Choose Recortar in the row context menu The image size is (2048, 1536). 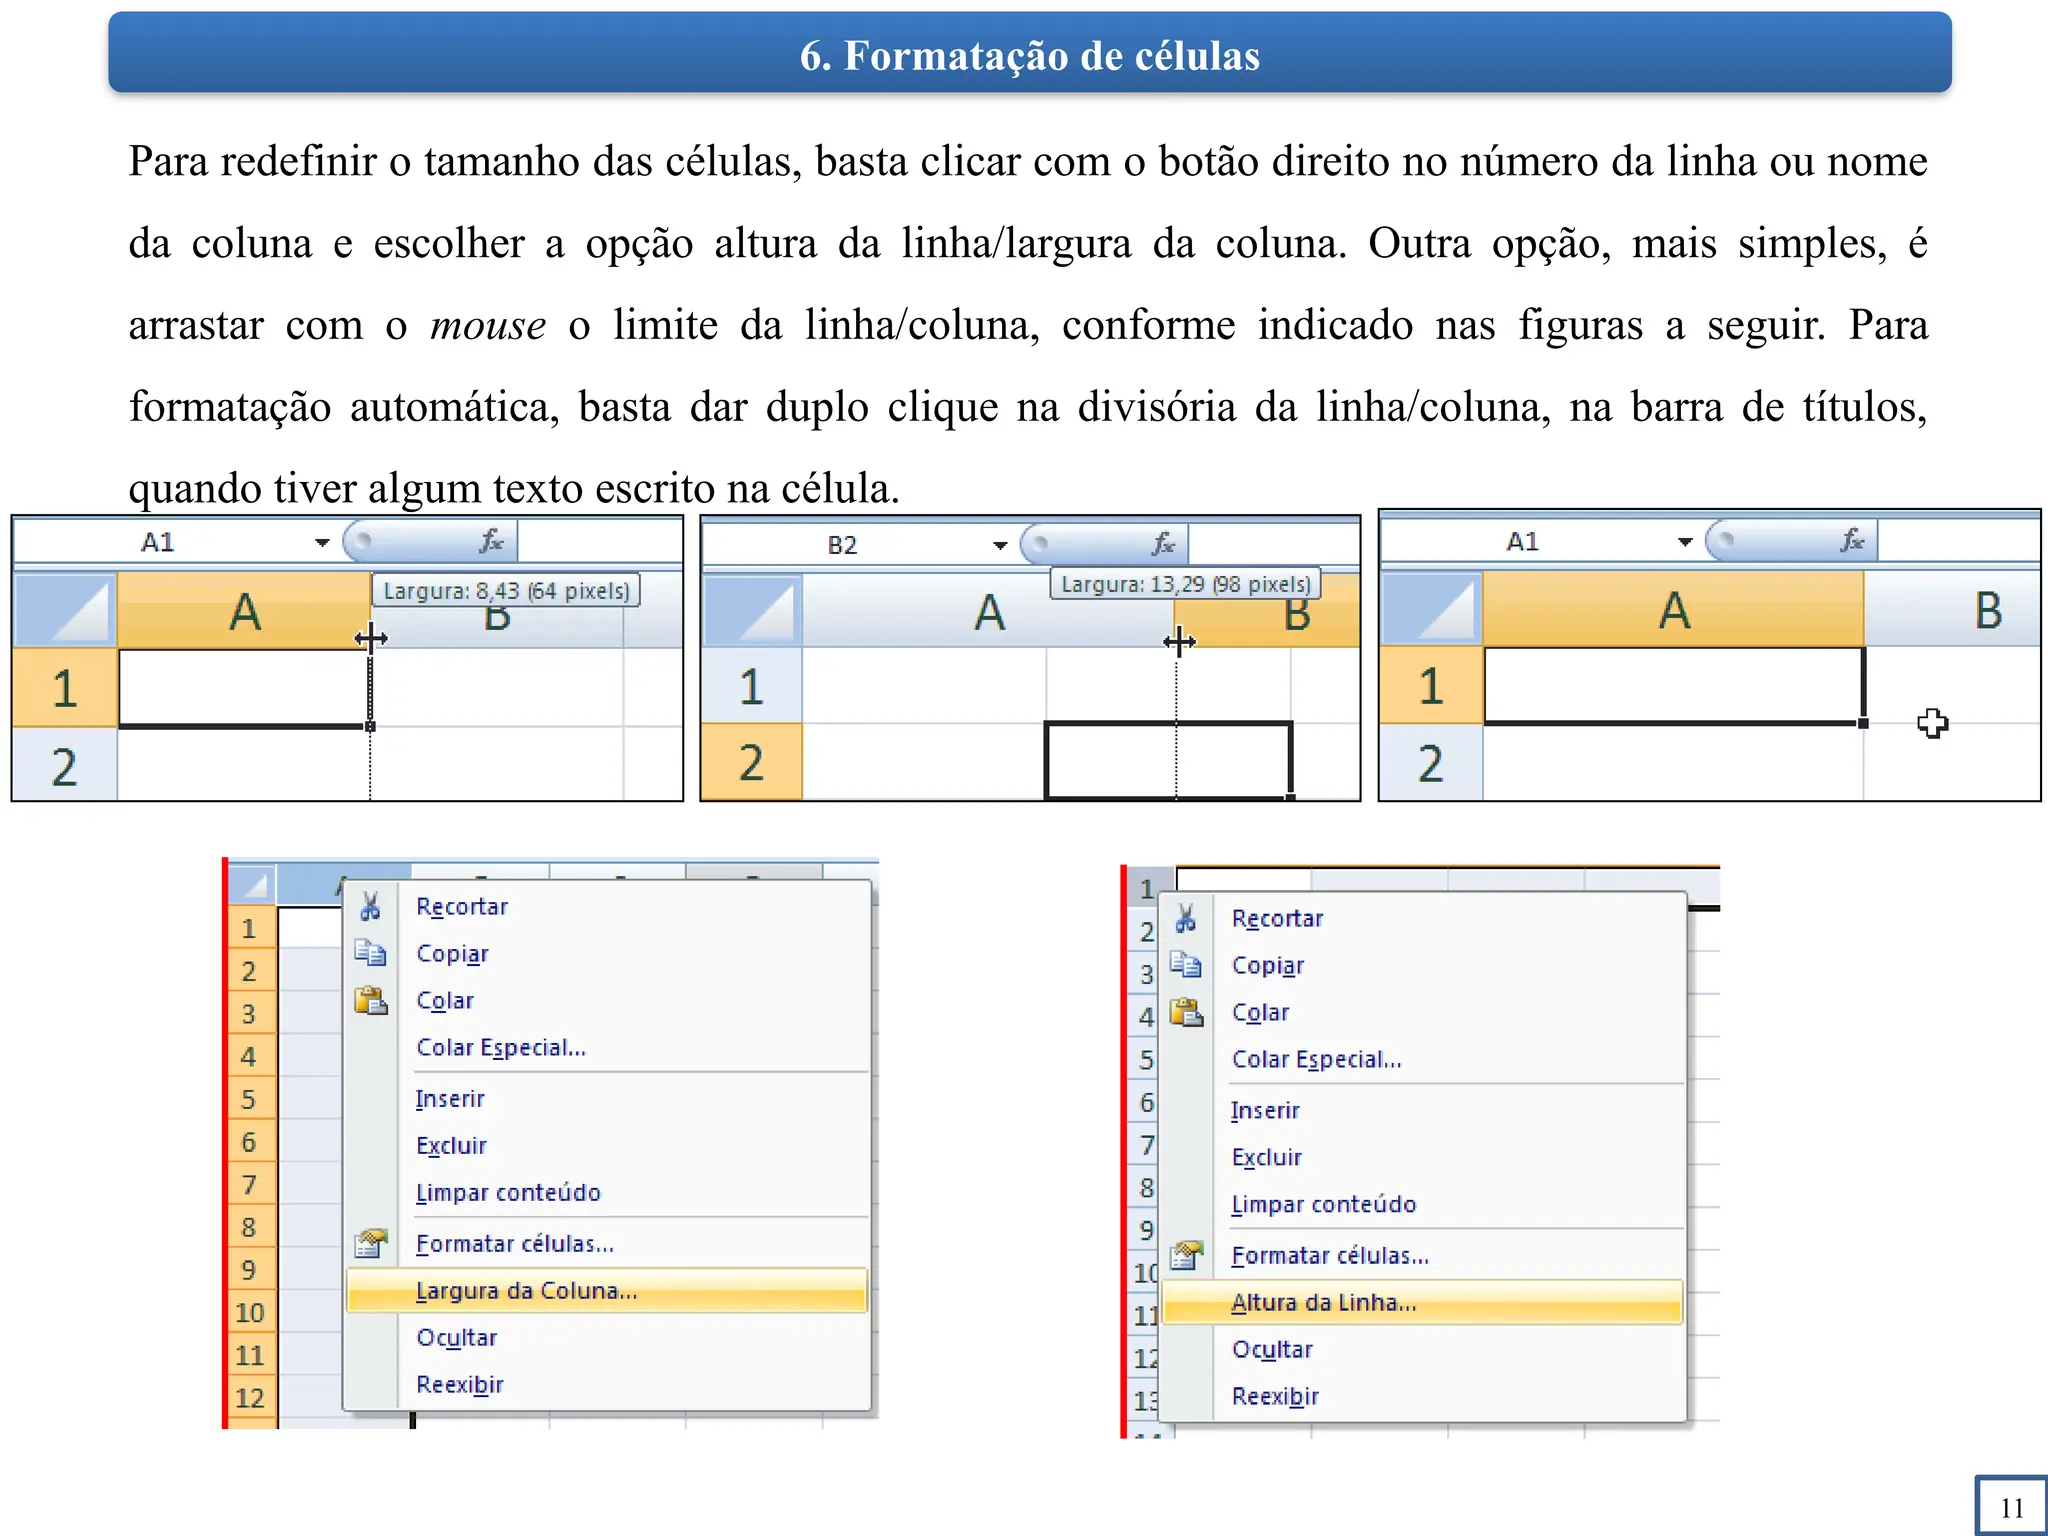[x=1277, y=918]
